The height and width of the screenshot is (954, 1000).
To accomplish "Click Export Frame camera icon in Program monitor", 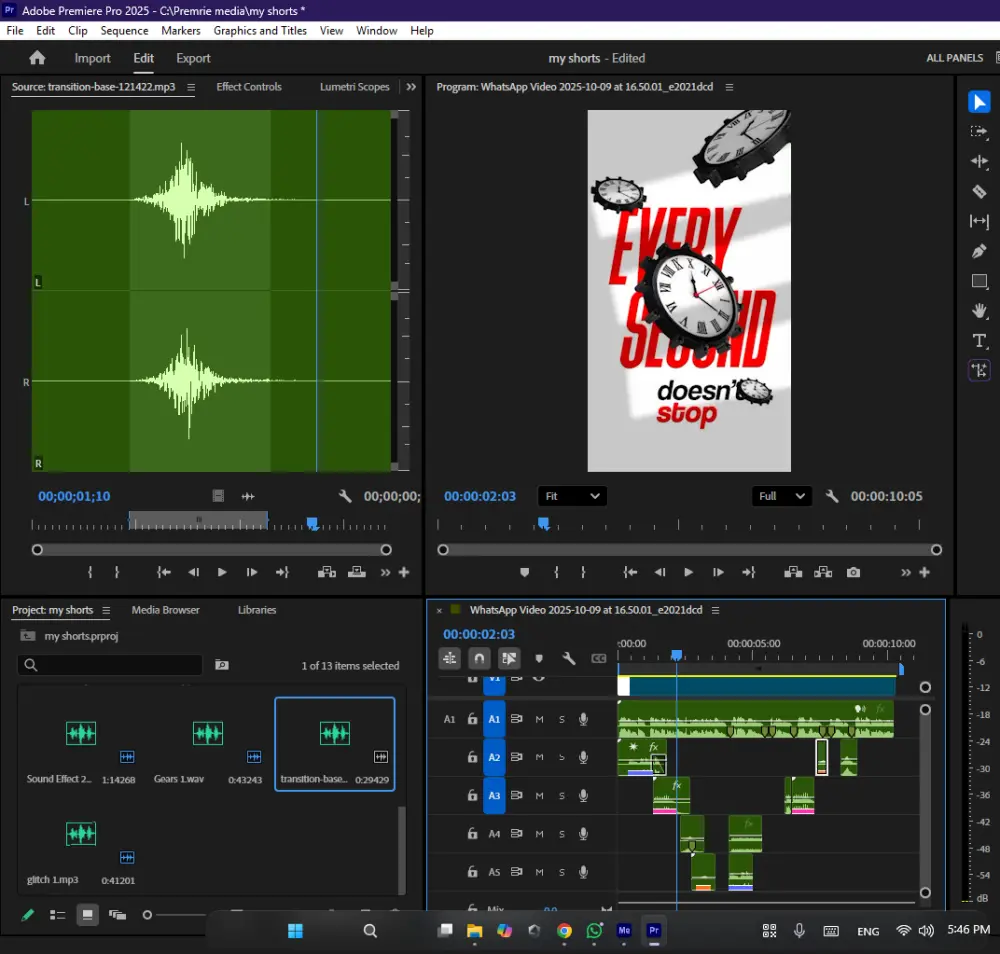I will point(853,572).
